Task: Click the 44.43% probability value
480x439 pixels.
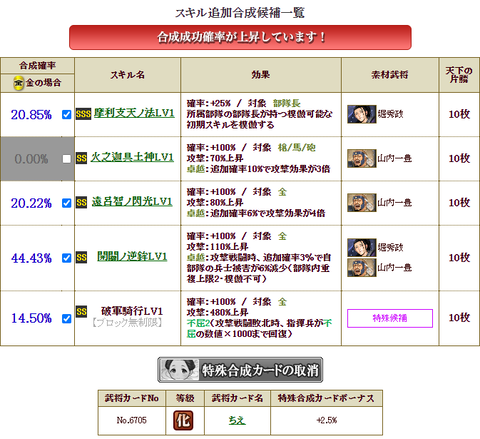Action: (x=31, y=258)
